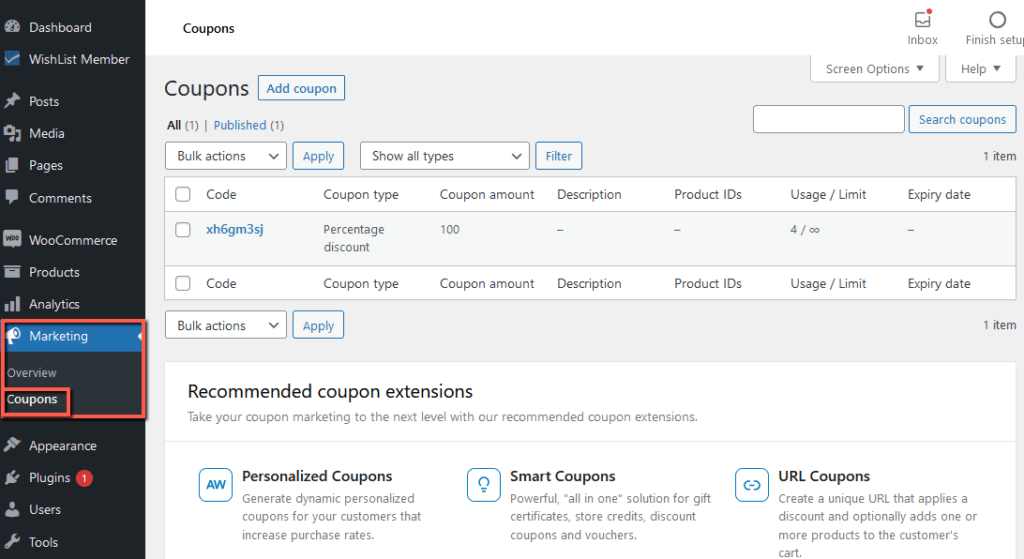This screenshot has height=559, width=1024.
Task: Open the Smart Coupons extension title
Action: (562, 476)
